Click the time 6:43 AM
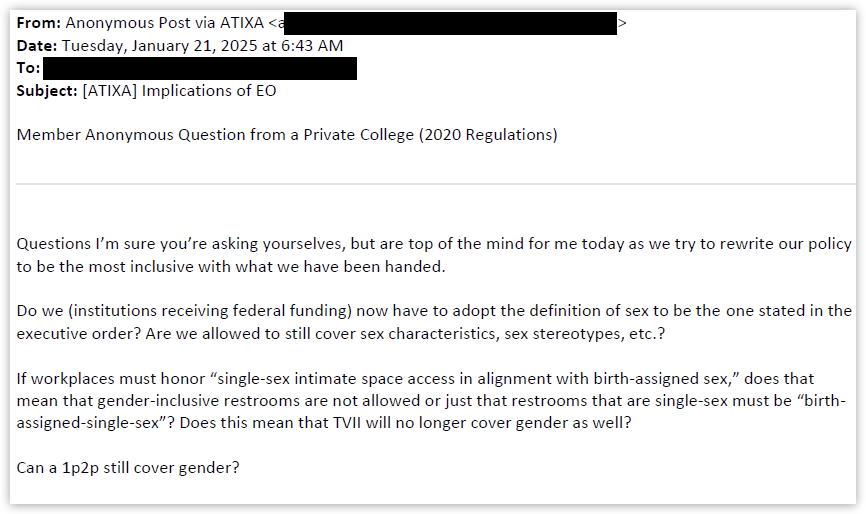This screenshot has width=866, height=514. coord(312,46)
